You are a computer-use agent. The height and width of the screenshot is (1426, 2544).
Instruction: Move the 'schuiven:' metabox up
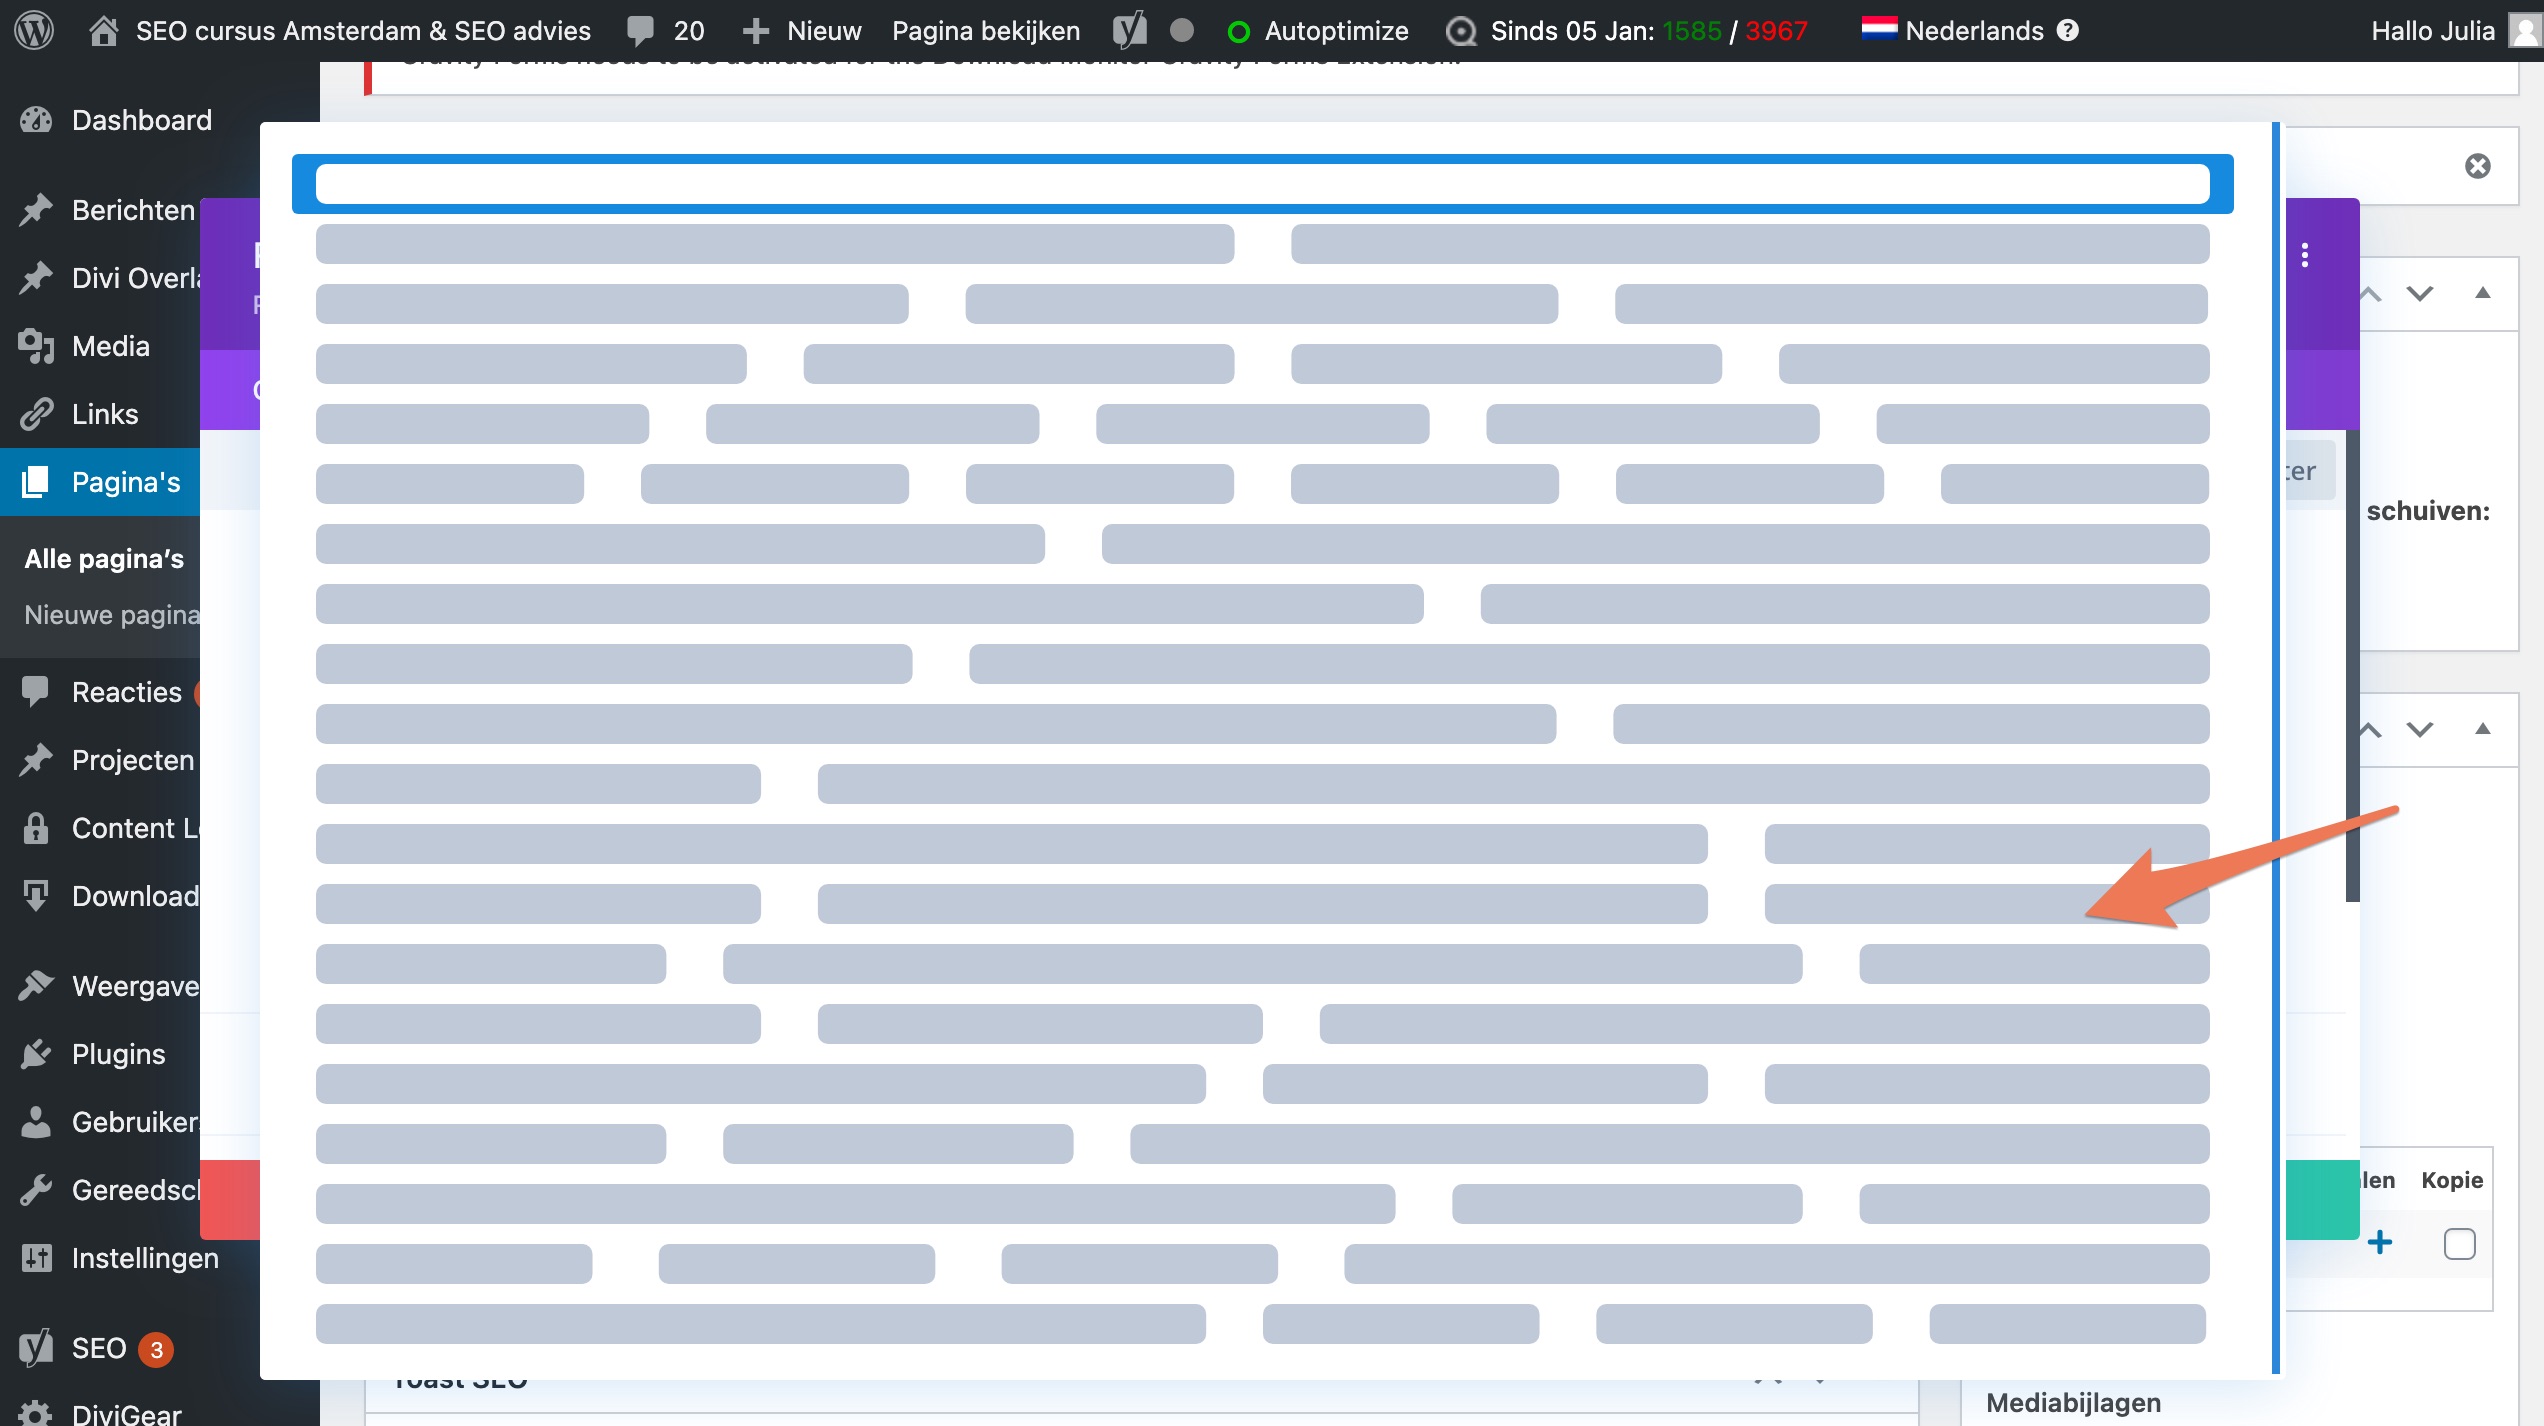point(2370,293)
